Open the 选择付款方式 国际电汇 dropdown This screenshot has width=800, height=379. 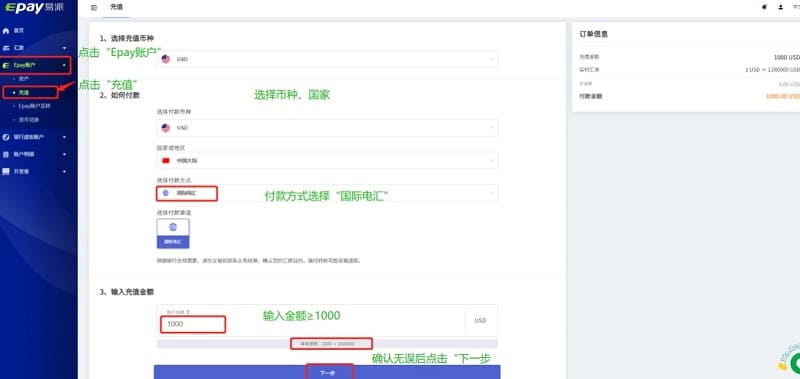coord(327,193)
